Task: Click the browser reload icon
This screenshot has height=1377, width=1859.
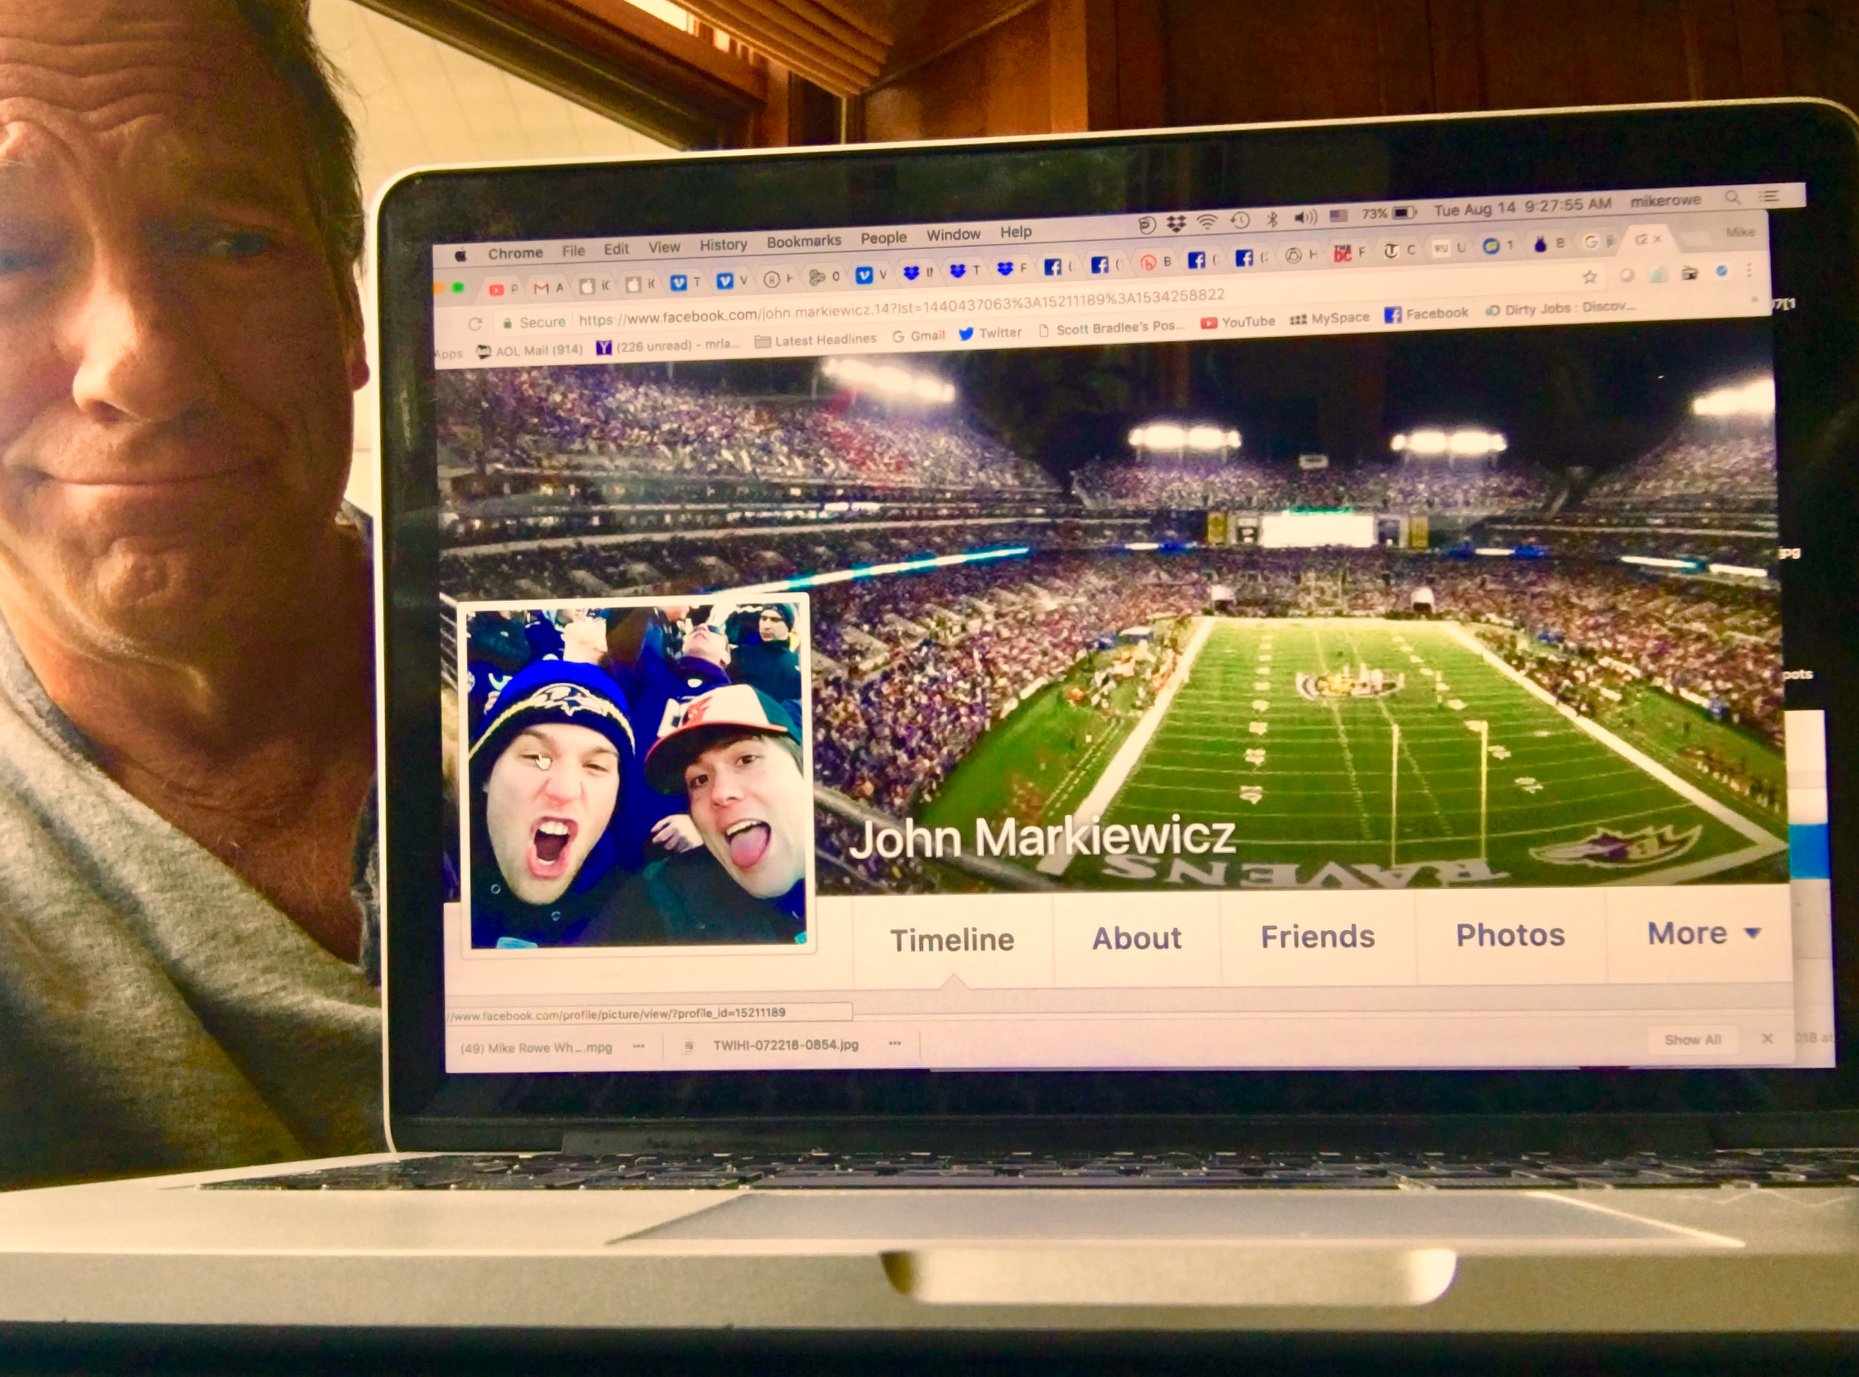Action: tap(475, 324)
